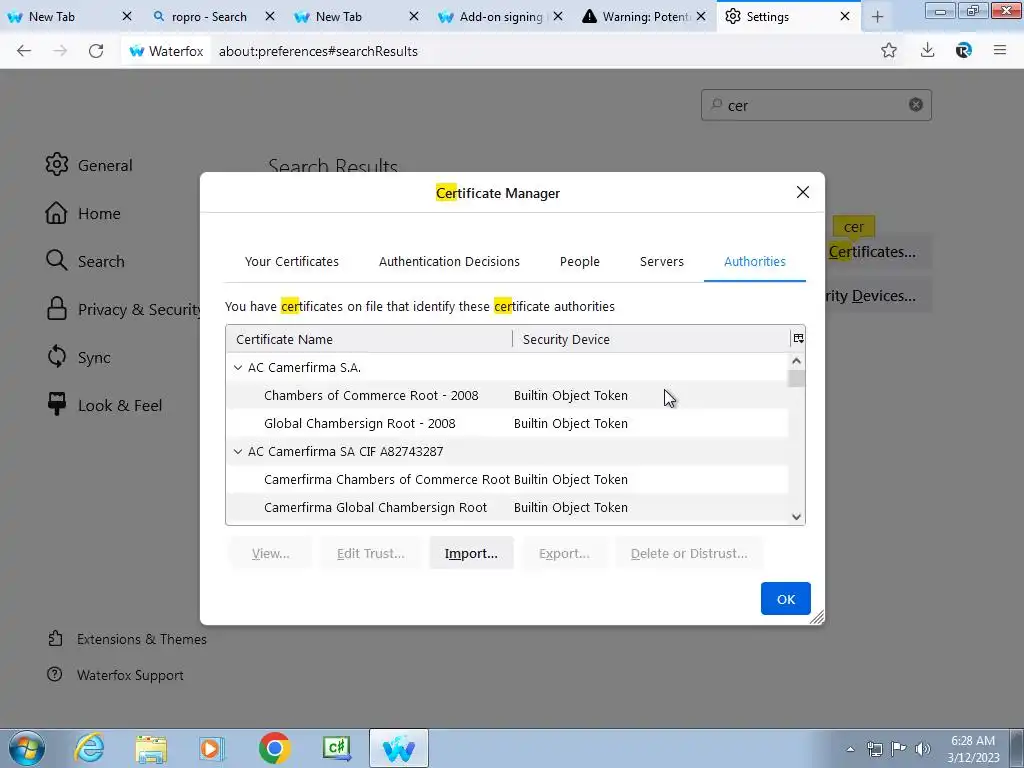Open Look & Feel settings
The image size is (1024, 768).
tap(104, 405)
